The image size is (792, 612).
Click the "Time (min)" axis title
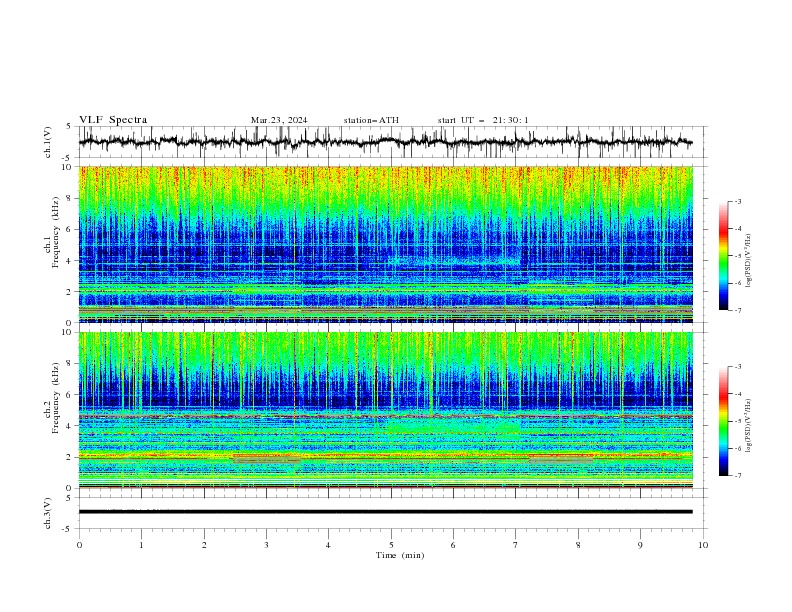400,555
